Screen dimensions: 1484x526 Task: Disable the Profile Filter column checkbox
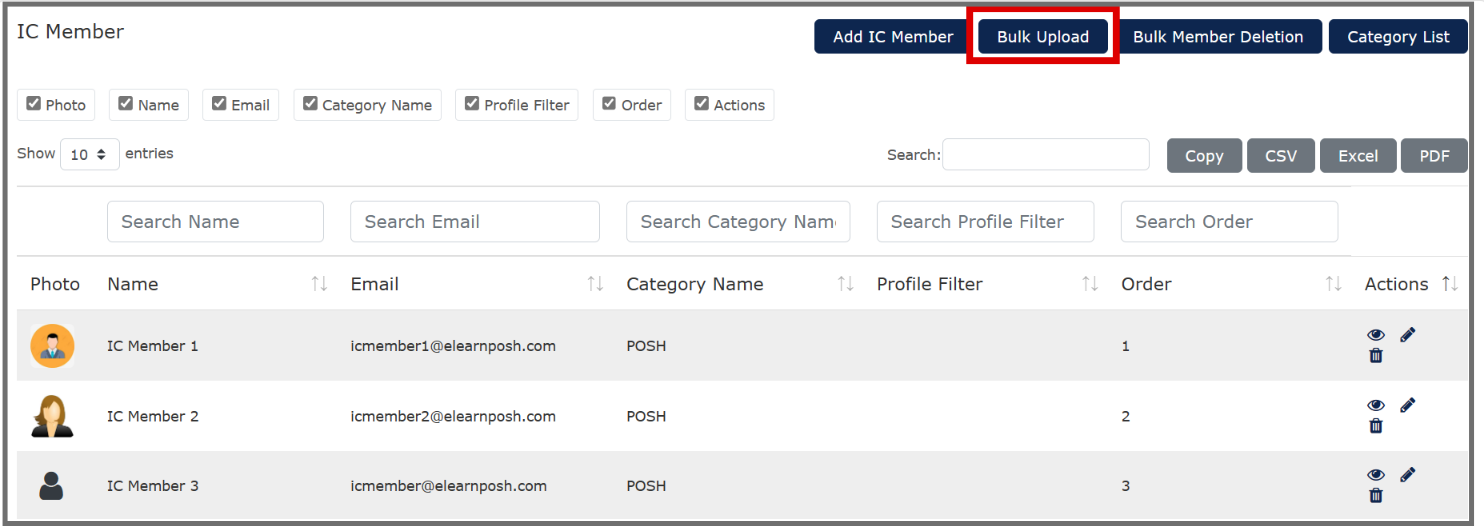(472, 104)
